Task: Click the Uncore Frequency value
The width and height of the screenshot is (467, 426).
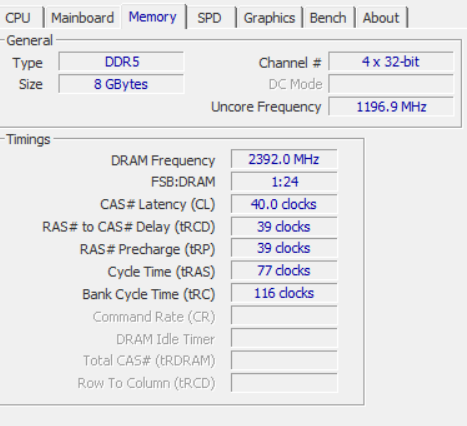Action: [x=391, y=107]
